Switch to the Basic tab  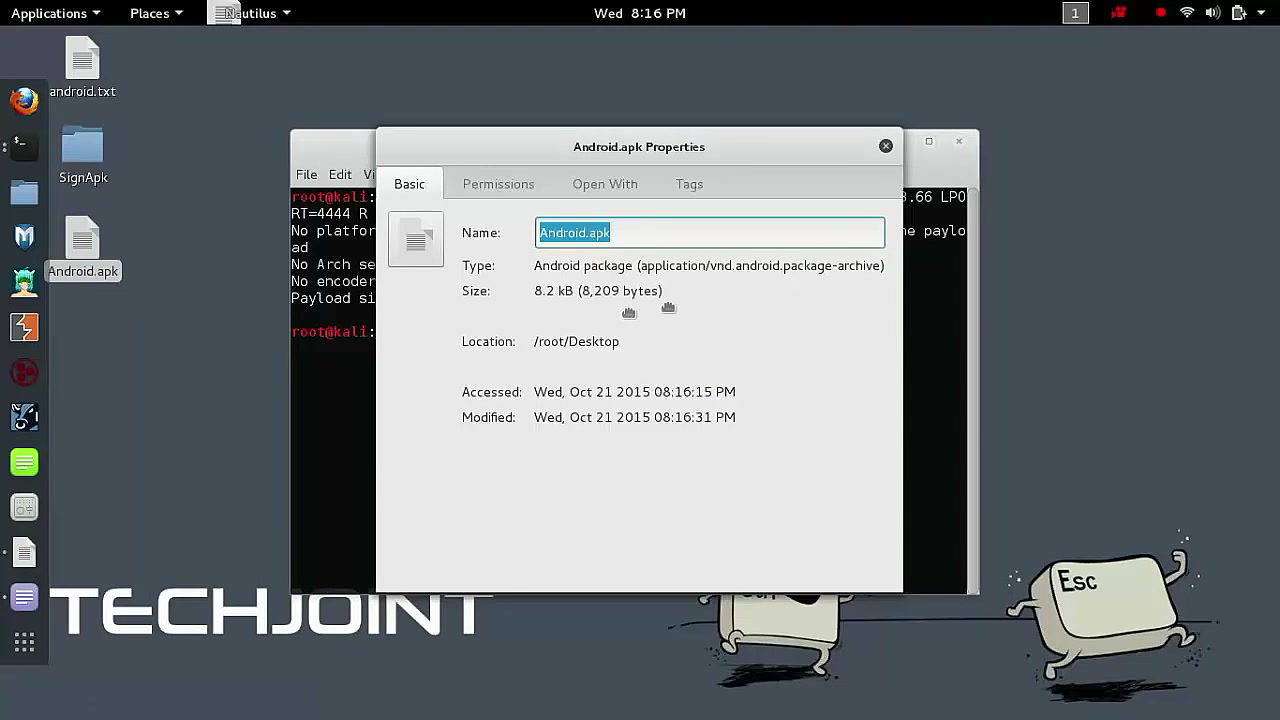tap(409, 184)
